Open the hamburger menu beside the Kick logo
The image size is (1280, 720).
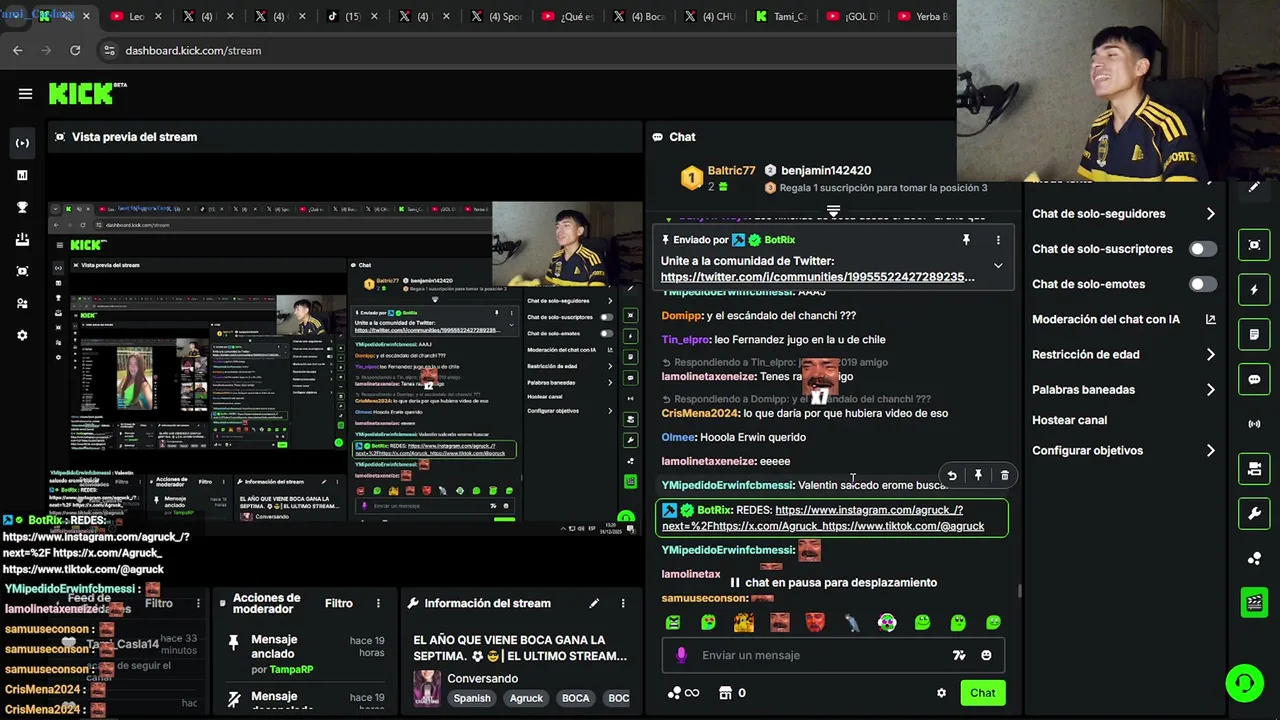[x=25, y=94]
